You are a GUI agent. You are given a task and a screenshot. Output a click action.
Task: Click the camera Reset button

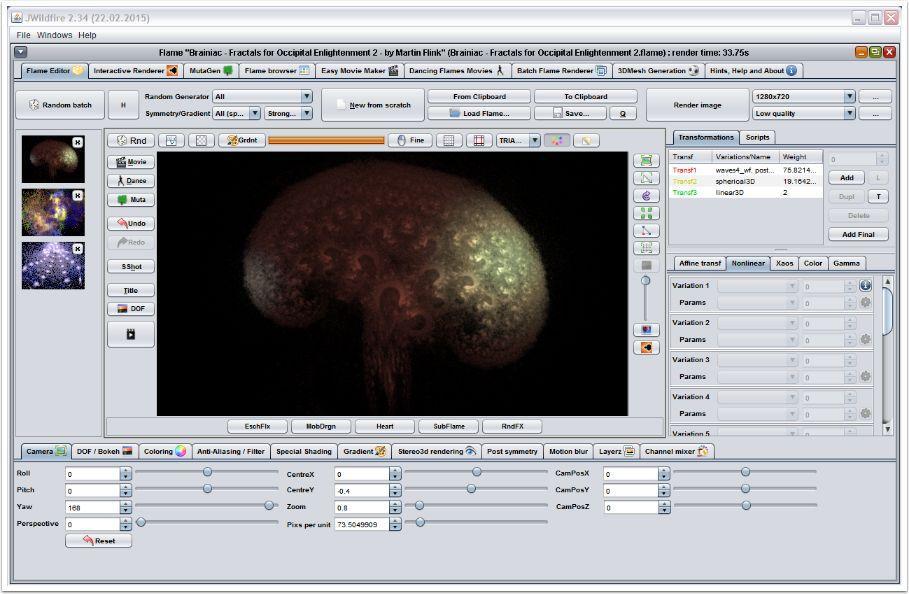click(x=99, y=541)
